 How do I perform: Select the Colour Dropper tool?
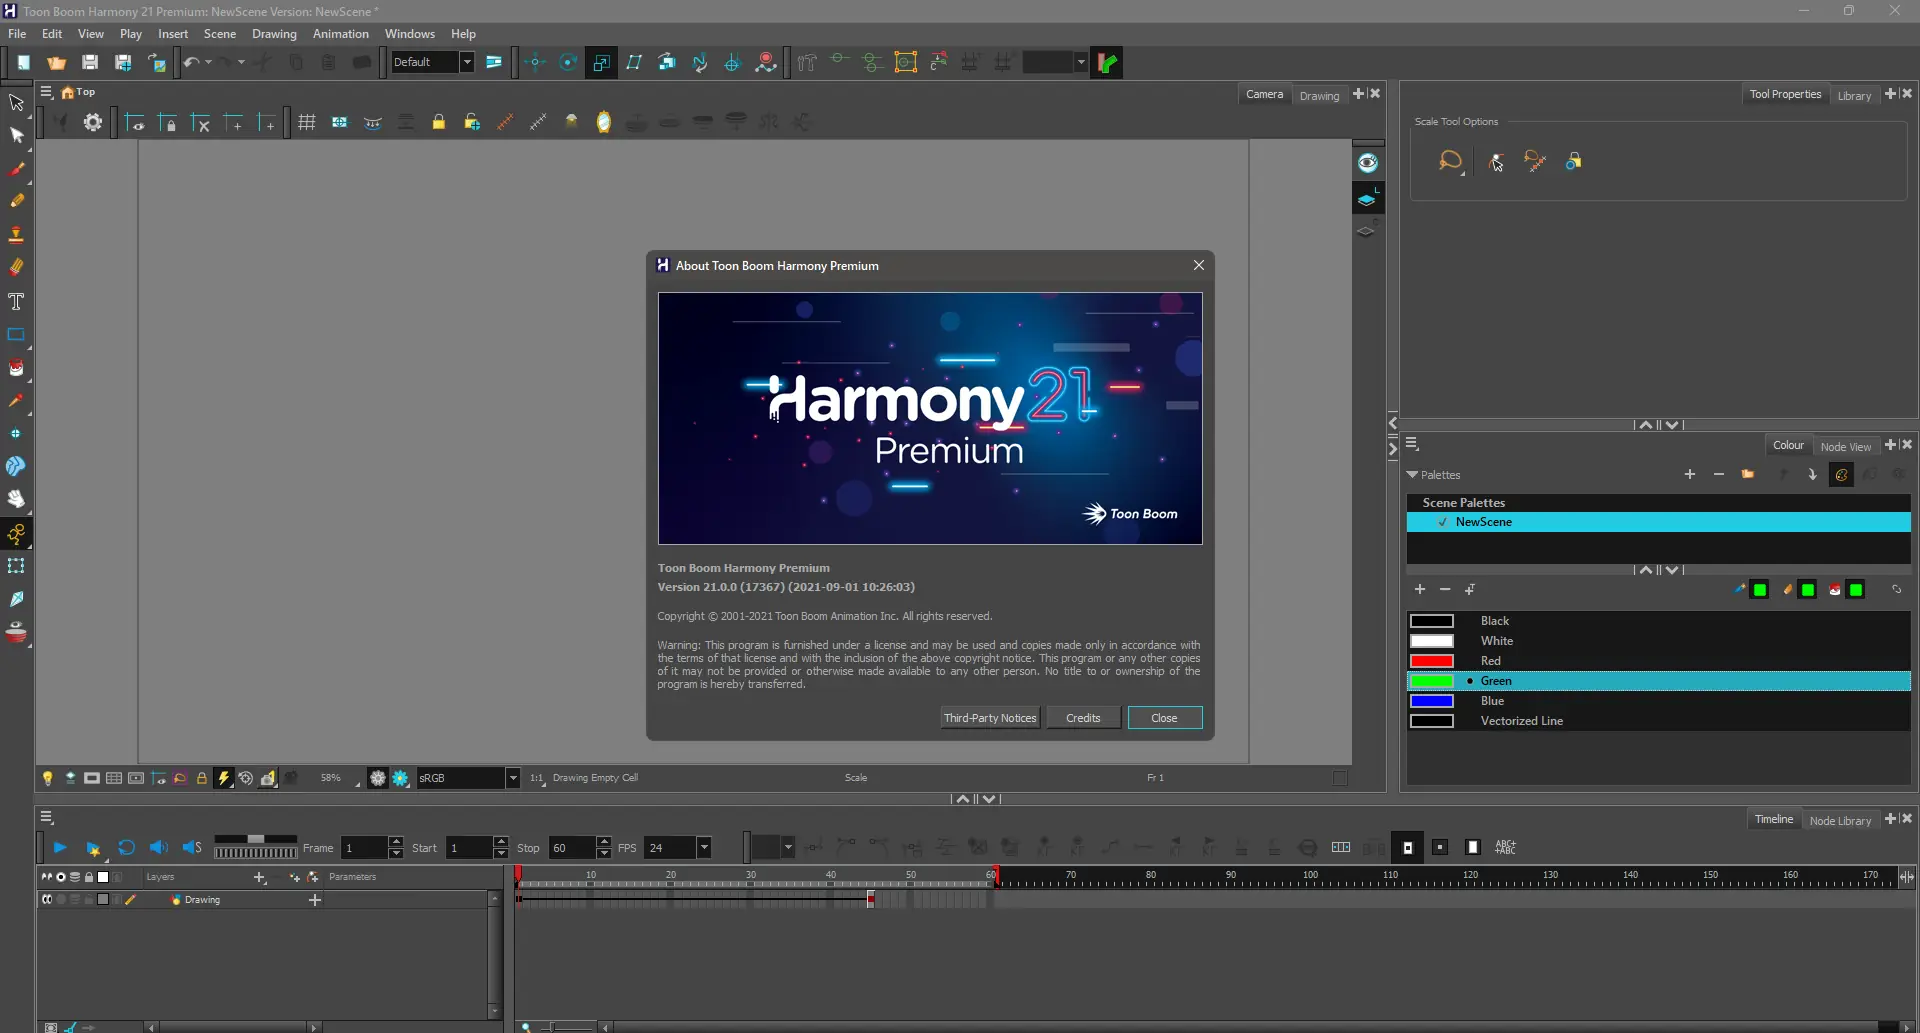(16, 401)
